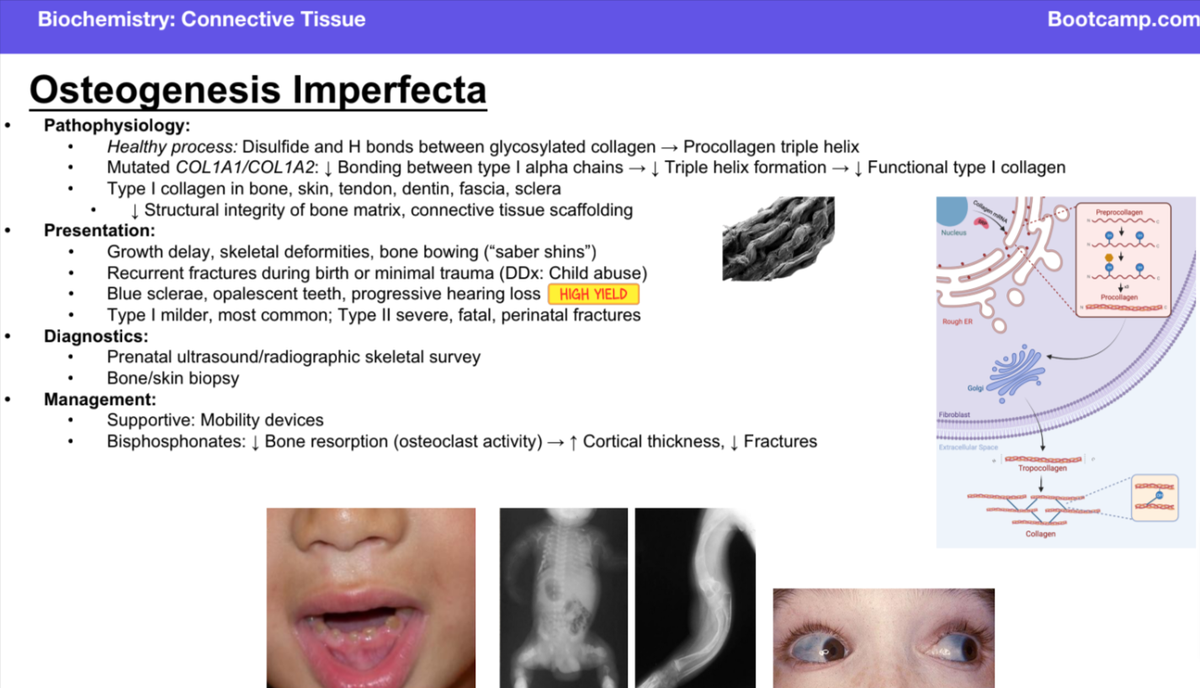
Task: Click the "Rough ER" diagram label
Action: point(957,322)
